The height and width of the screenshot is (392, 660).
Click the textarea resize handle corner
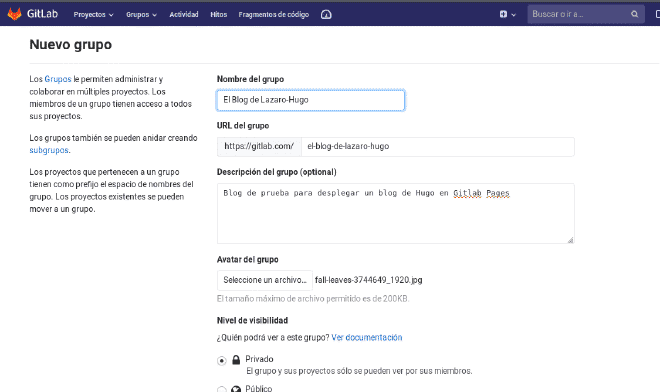click(x=570, y=240)
